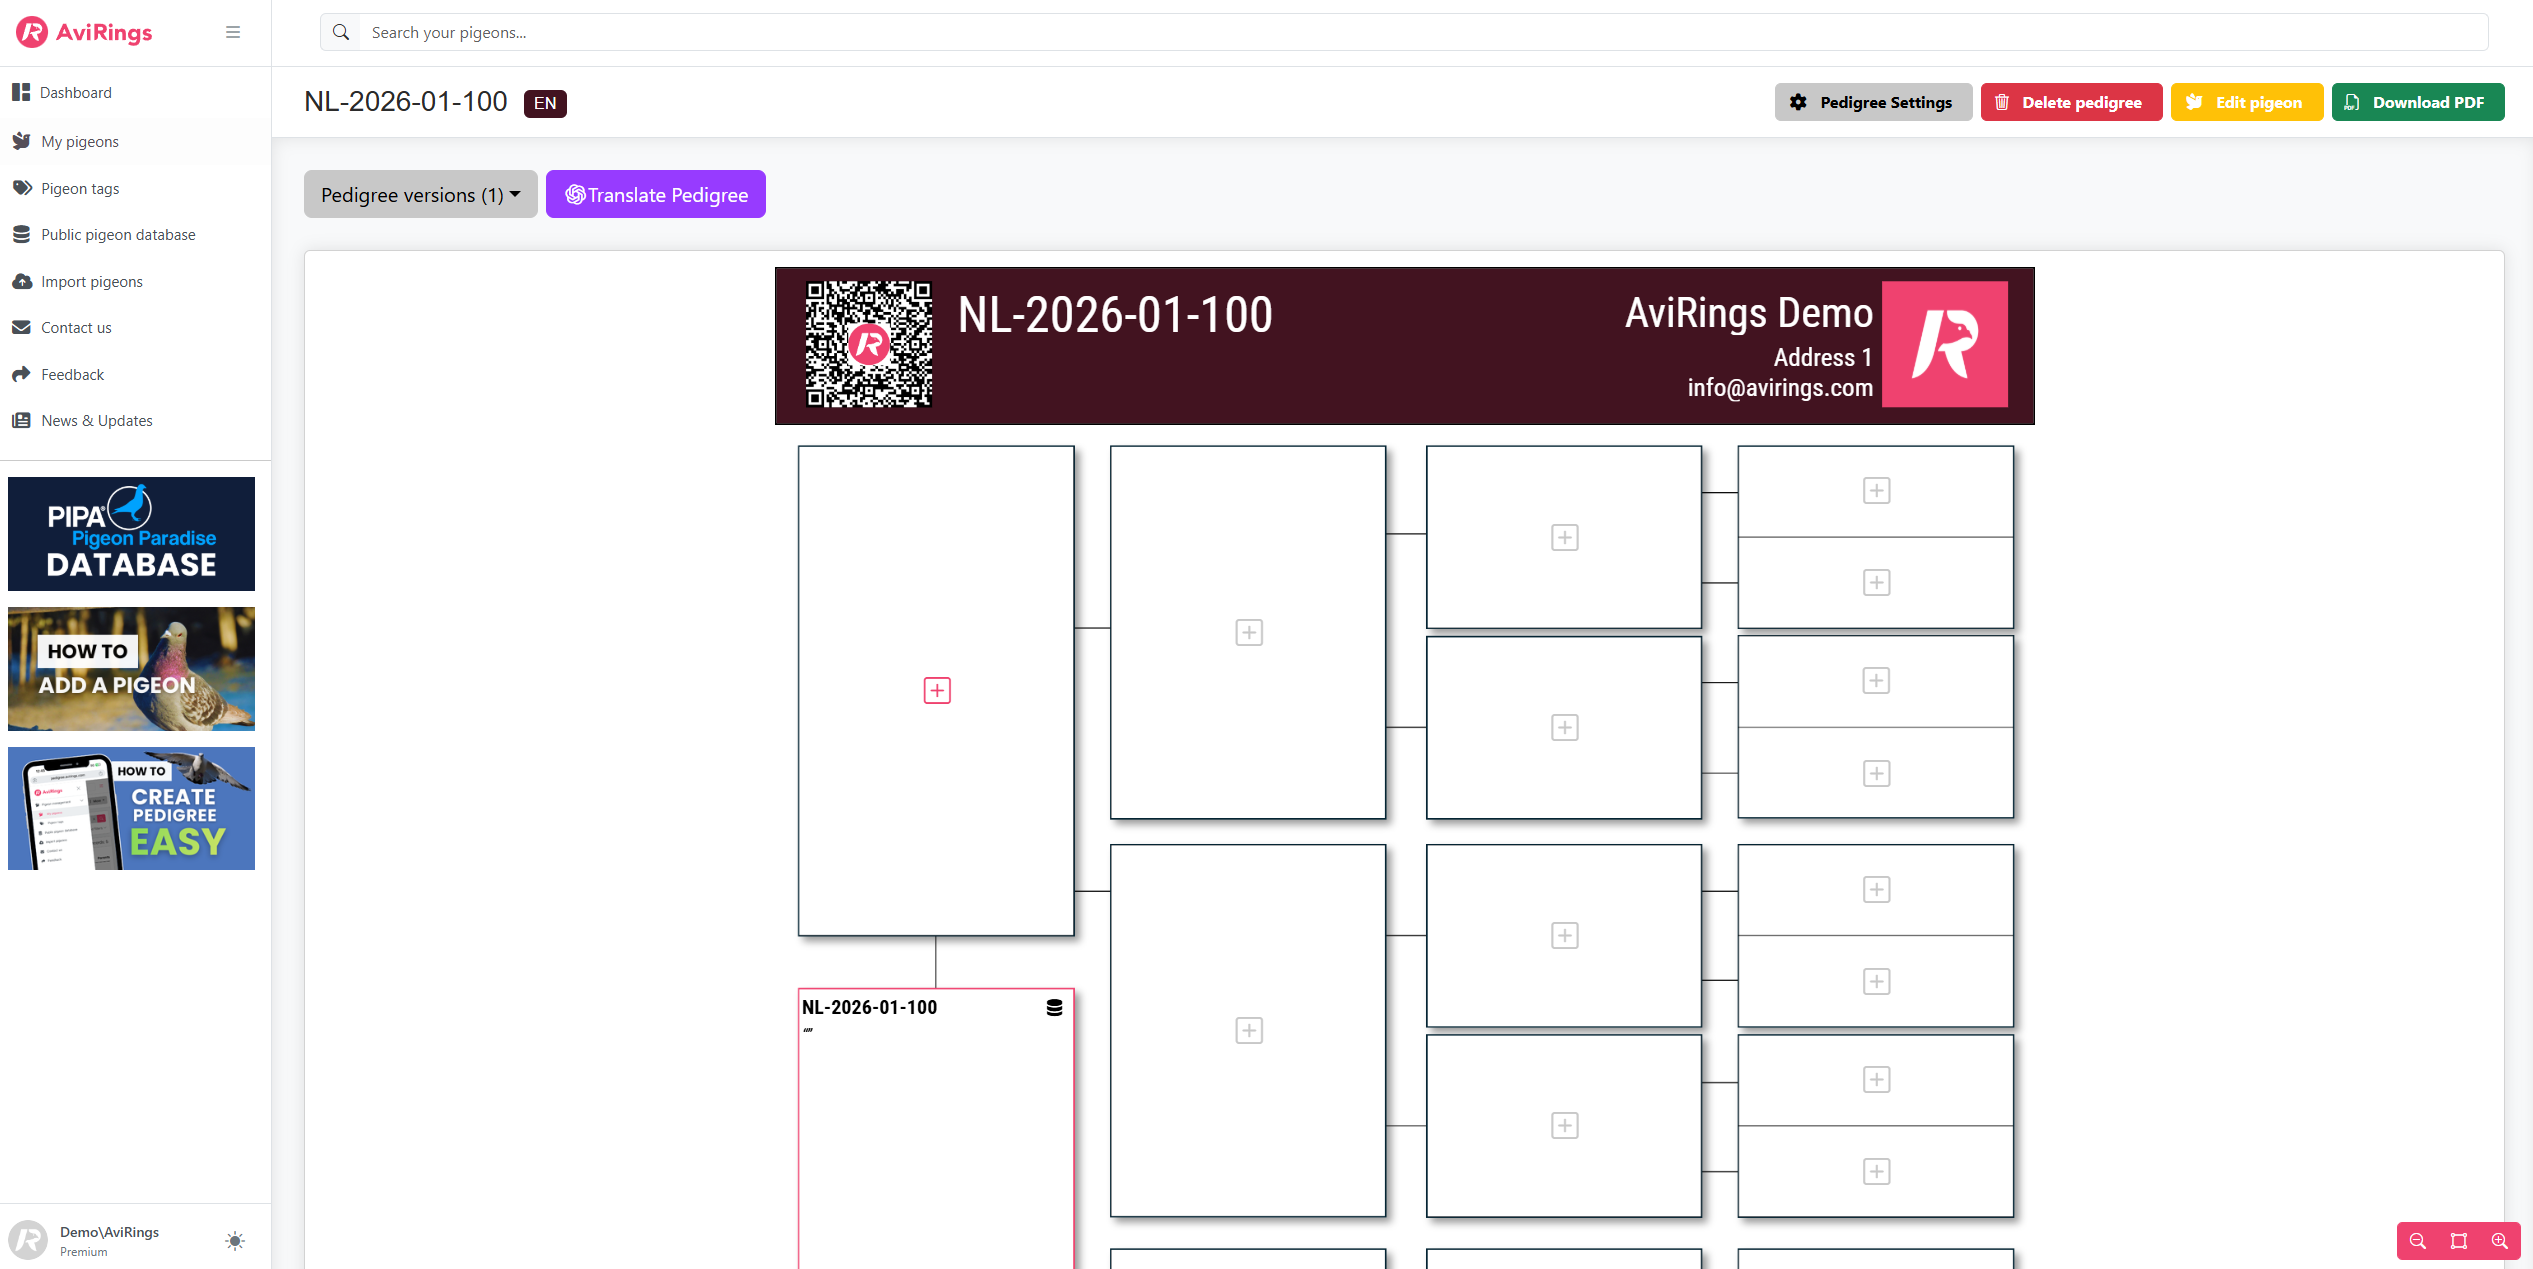Screen dimensions: 2533x1269
Task: Click the pink plus icon to add parent
Action: (x=937, y=690)
